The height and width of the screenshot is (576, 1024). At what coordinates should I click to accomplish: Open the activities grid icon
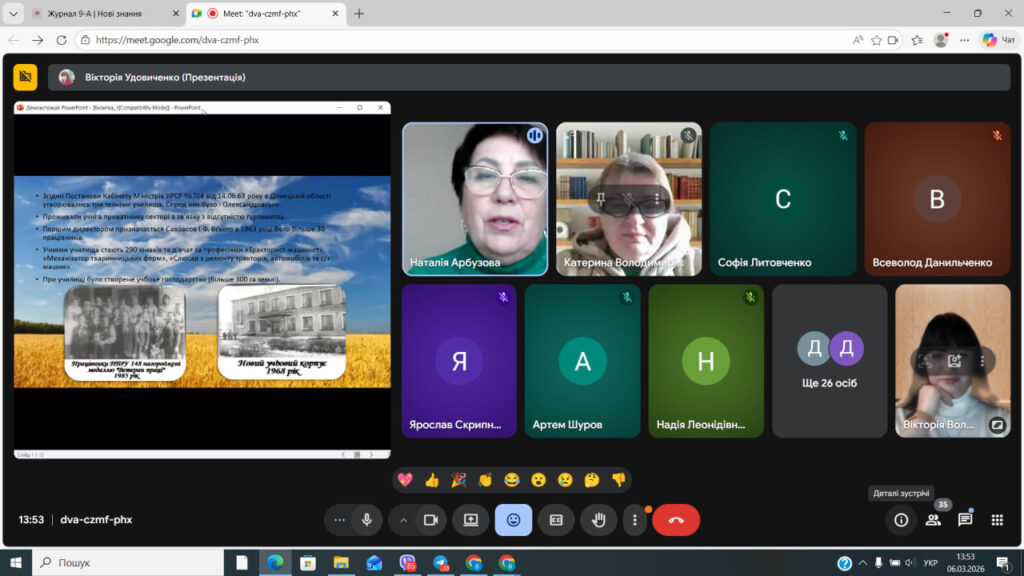997,520
